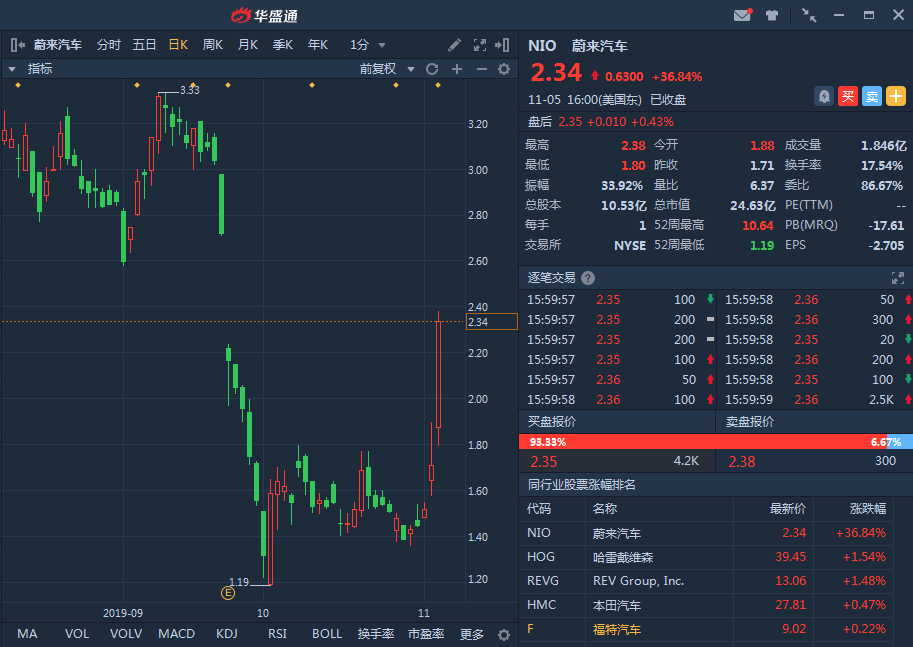Select the 月K monthly chart tab
Image resolution: width=913 pixels, height=647 pixels.
click(248, 45)
